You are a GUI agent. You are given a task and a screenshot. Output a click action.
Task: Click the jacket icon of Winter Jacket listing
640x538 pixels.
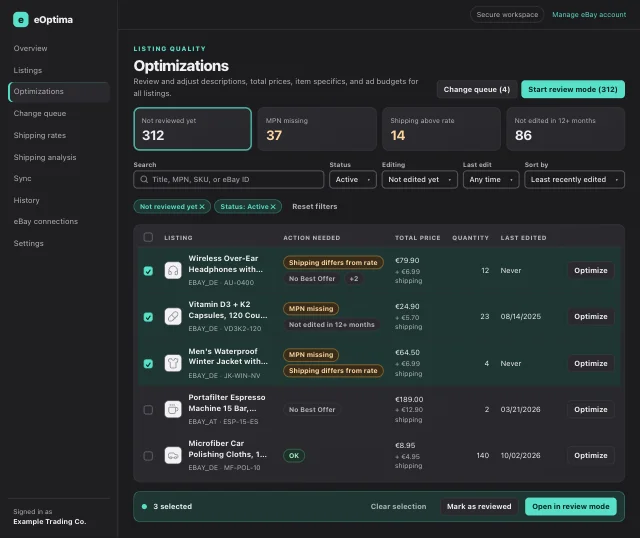tap(173, 363)
